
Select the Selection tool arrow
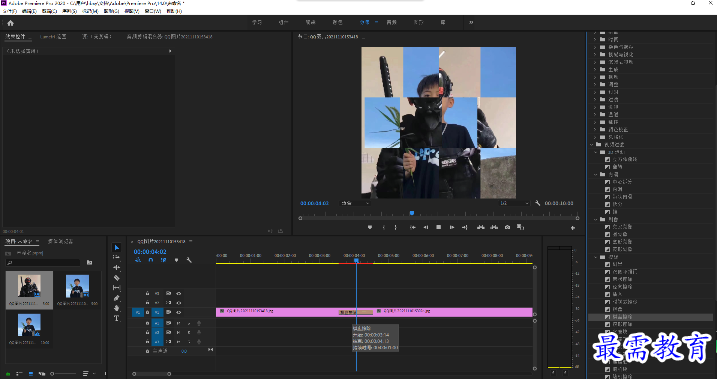tap(117, 248)
